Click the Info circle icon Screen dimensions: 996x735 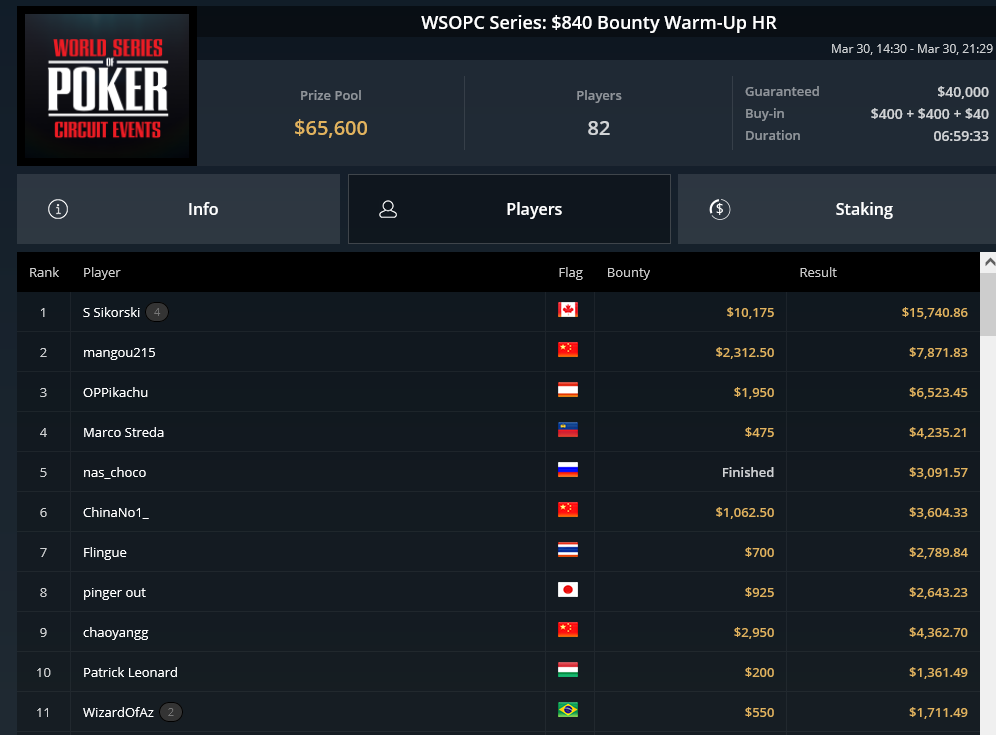[58, 209]
